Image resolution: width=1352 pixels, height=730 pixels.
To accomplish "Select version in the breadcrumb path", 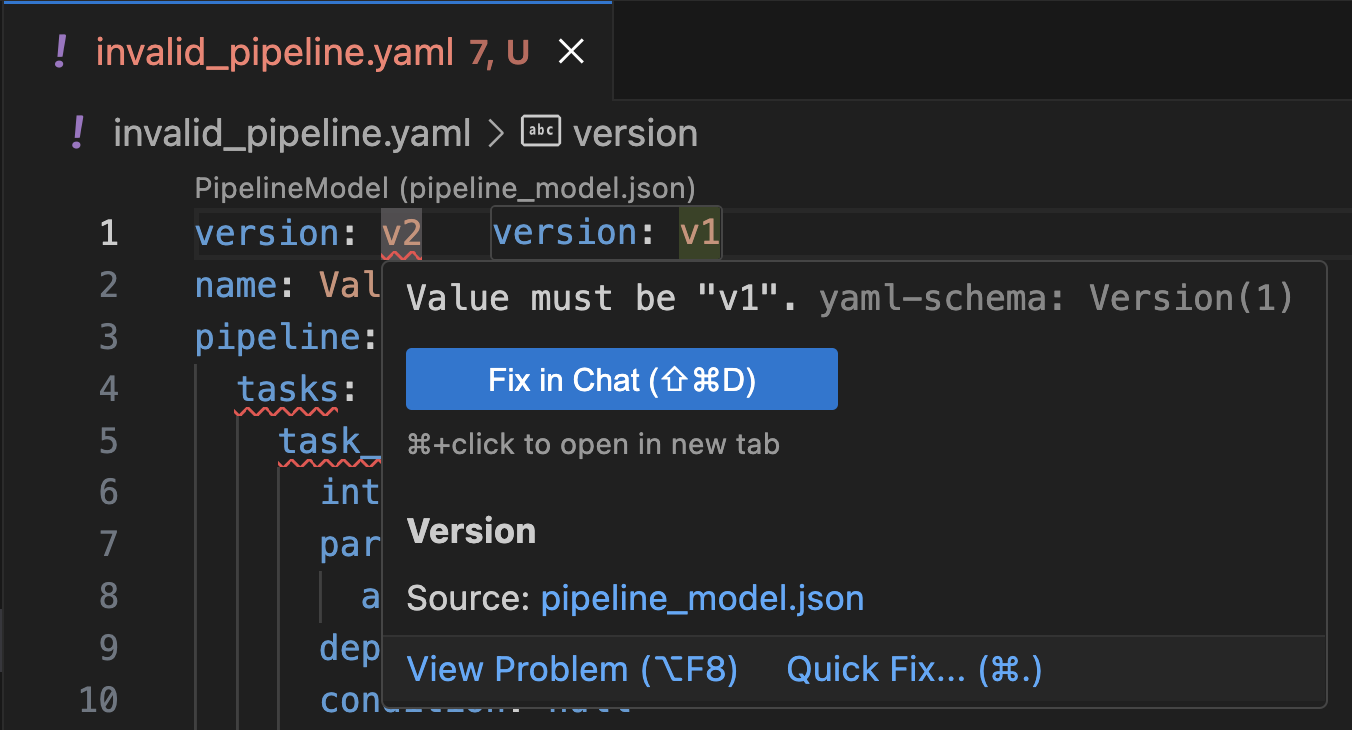I will pos(634,131).
